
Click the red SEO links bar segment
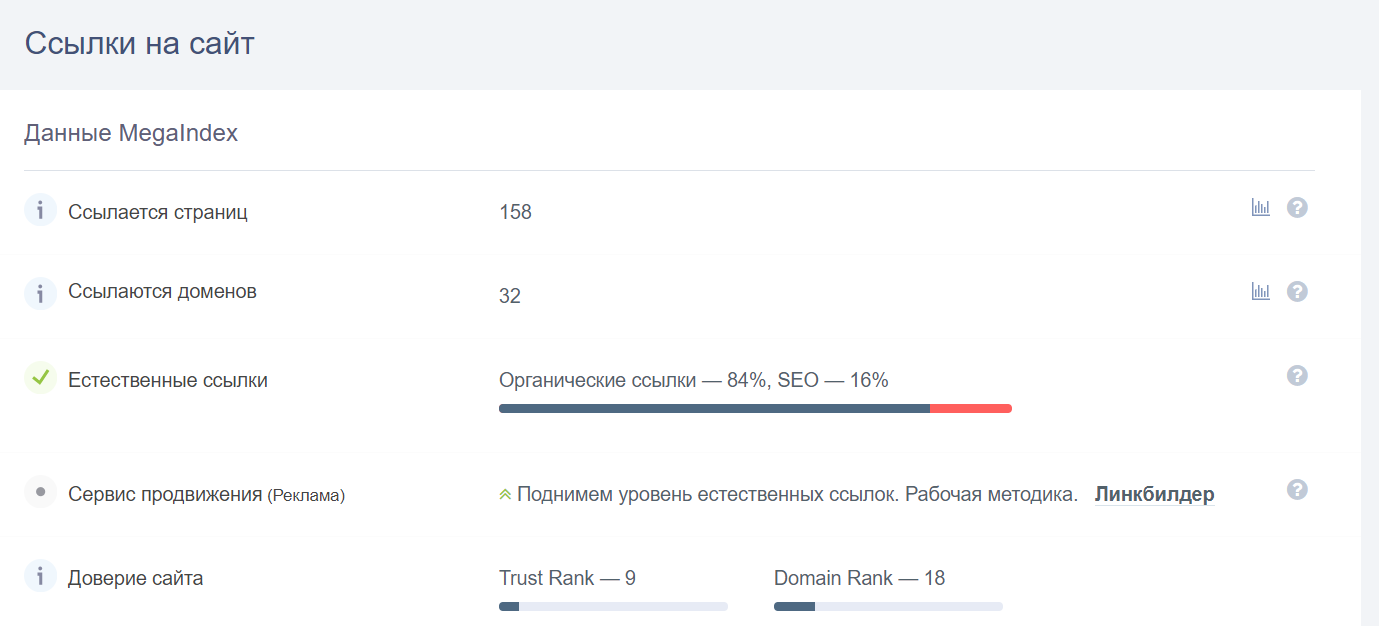[x=971, y=408]
